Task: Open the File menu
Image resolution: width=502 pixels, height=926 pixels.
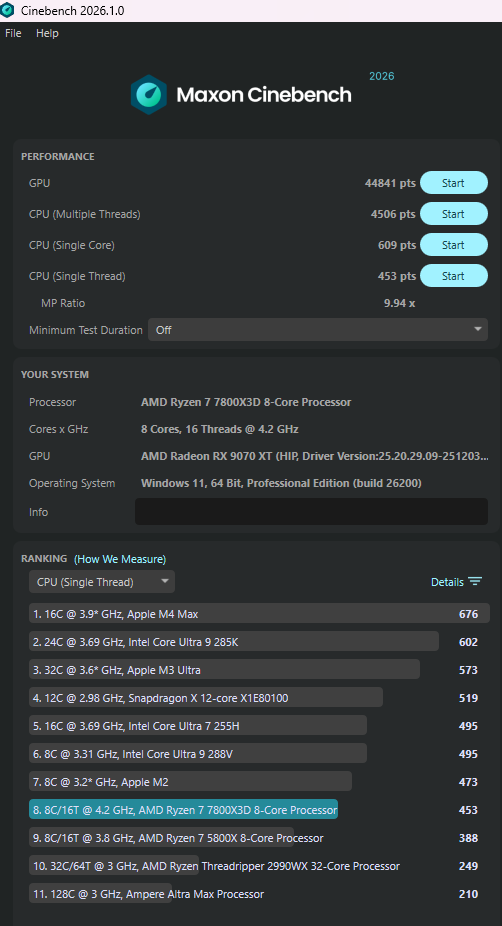Action: (x=13, y=33)
